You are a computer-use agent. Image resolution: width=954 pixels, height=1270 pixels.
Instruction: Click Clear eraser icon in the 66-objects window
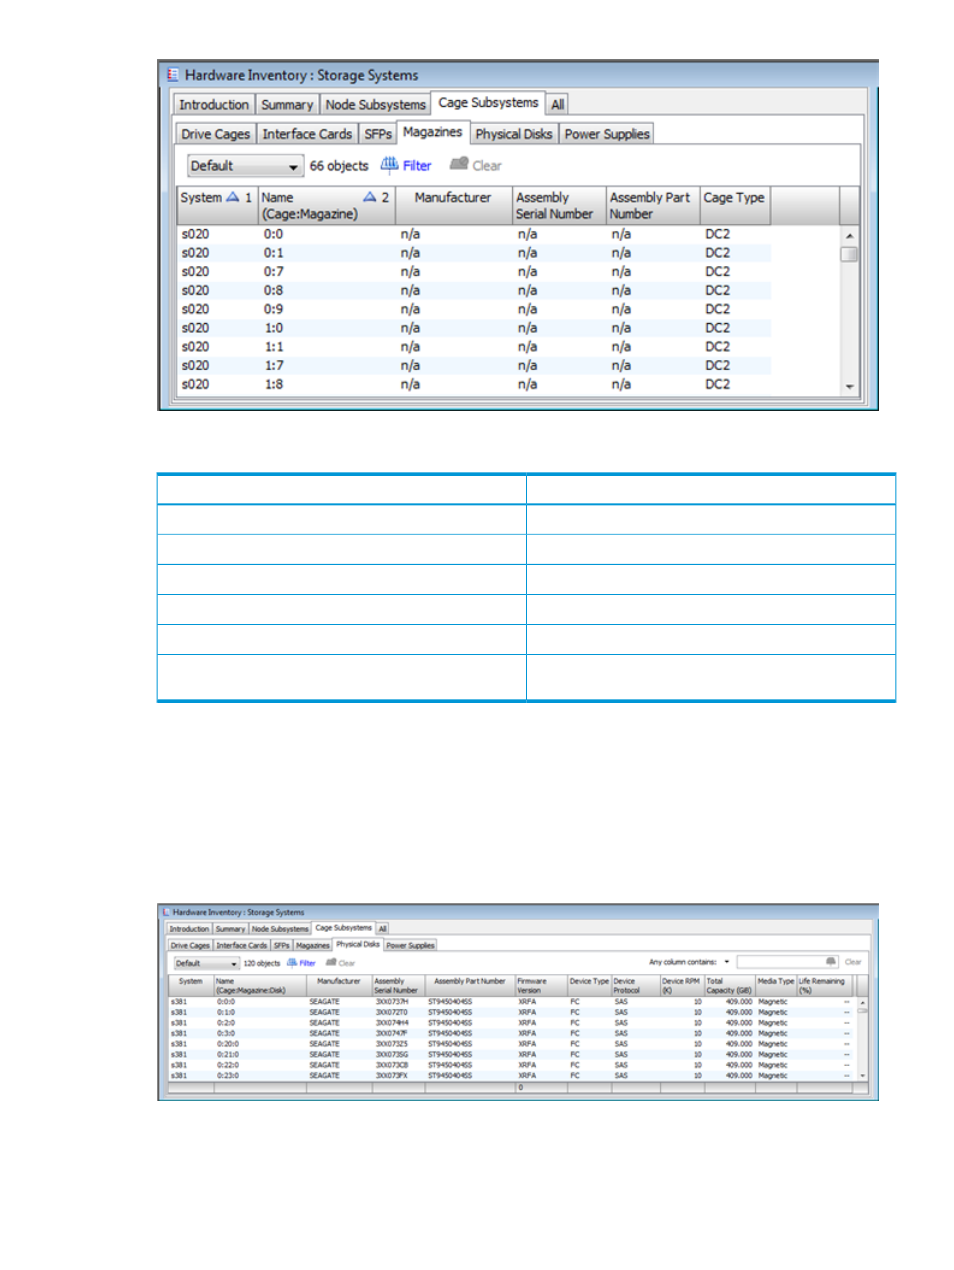coord(459,164)
